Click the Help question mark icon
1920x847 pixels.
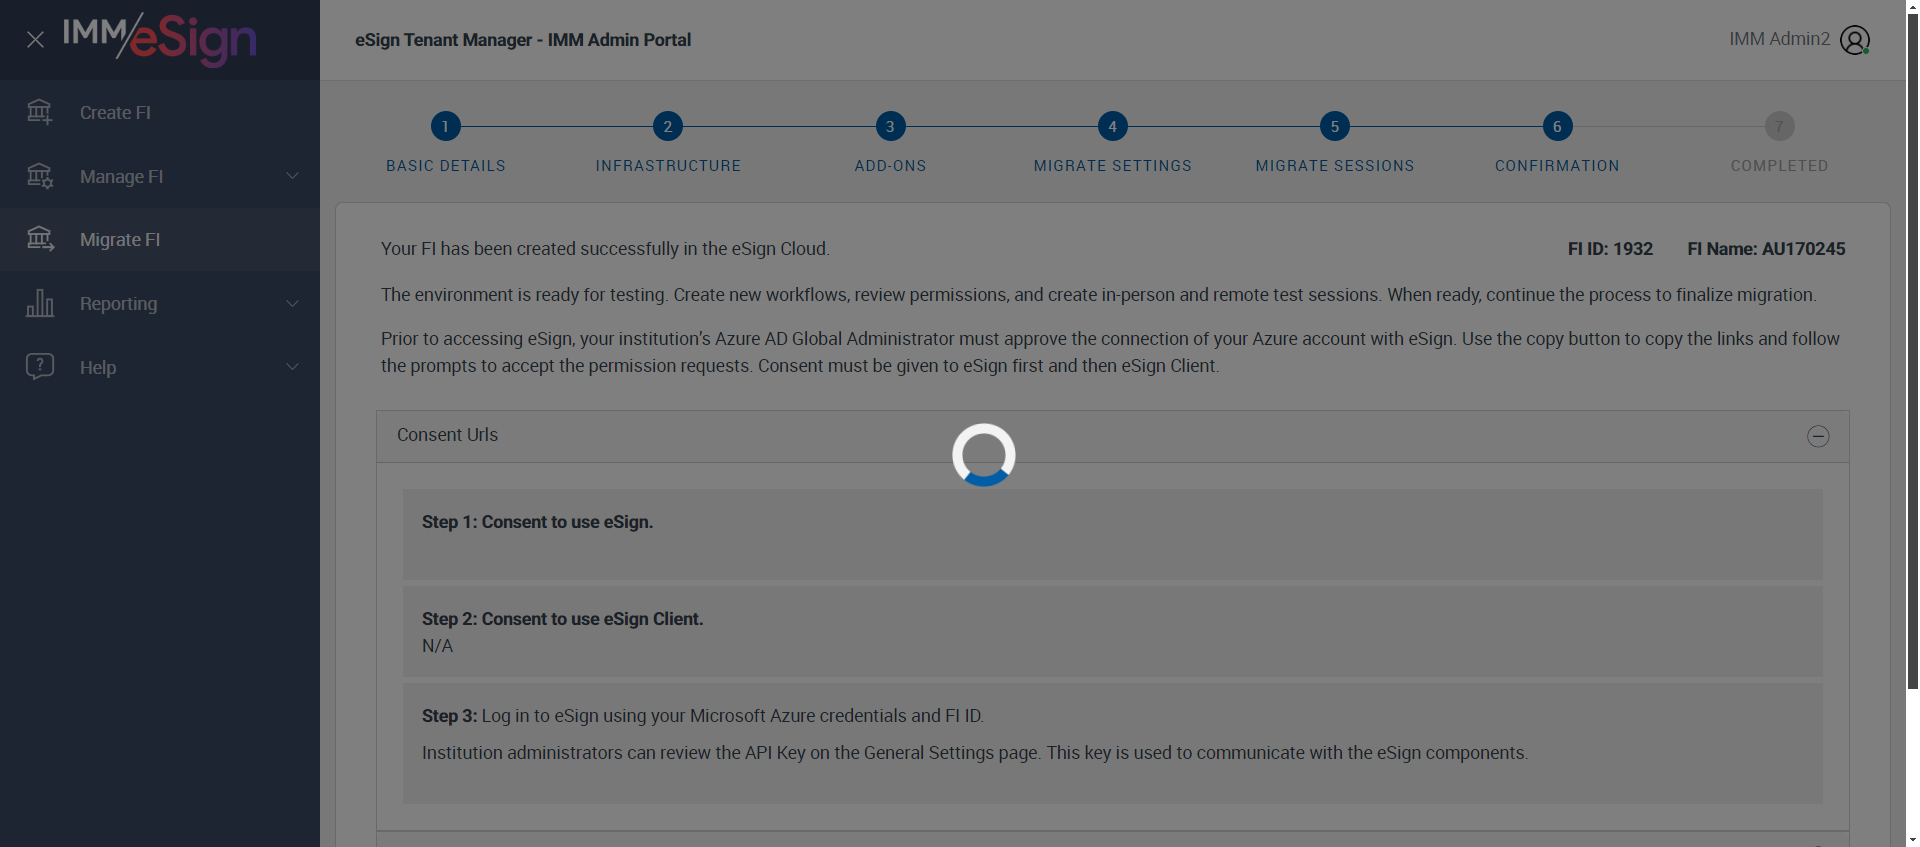[x=40, y=366]
